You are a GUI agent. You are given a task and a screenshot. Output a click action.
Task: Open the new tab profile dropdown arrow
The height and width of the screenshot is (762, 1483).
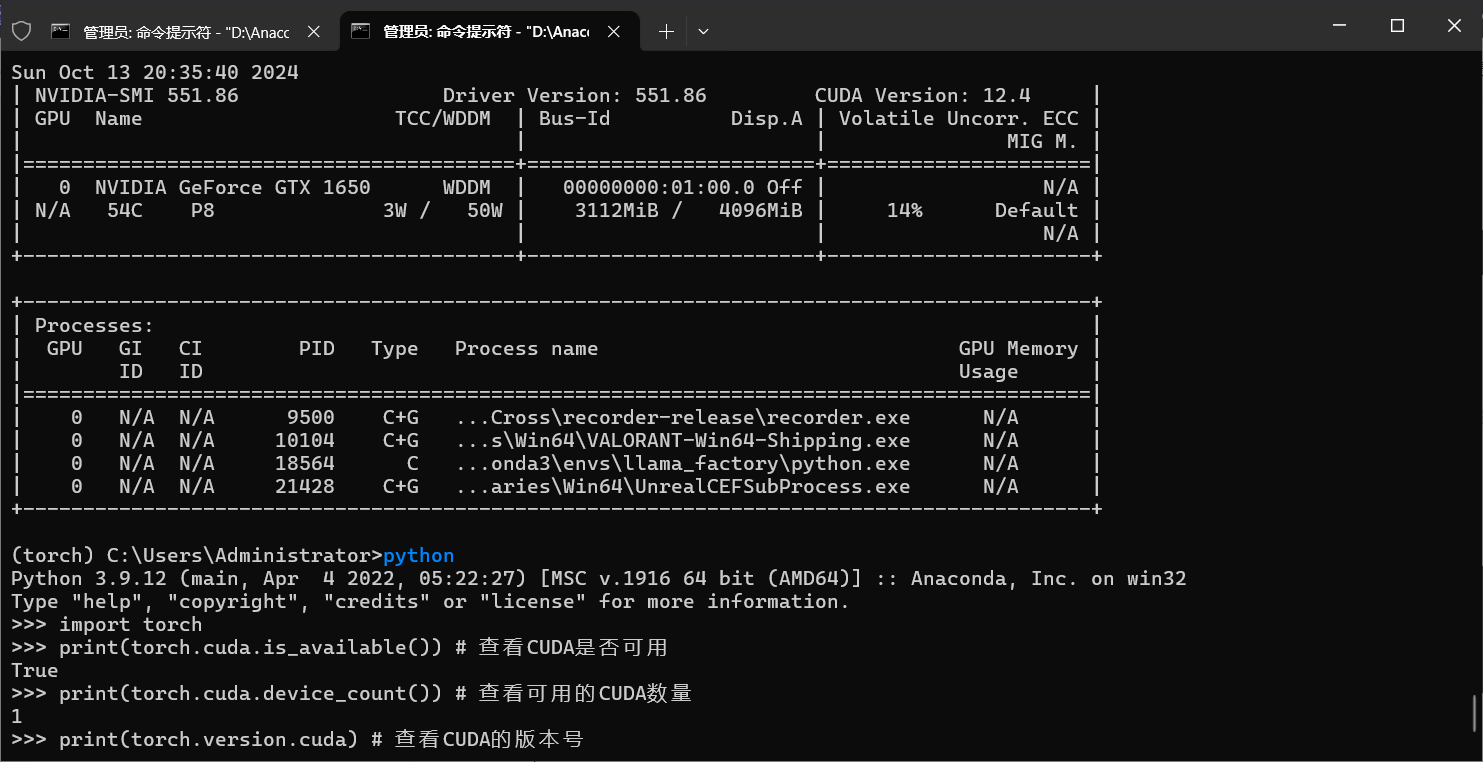(703, 32)
